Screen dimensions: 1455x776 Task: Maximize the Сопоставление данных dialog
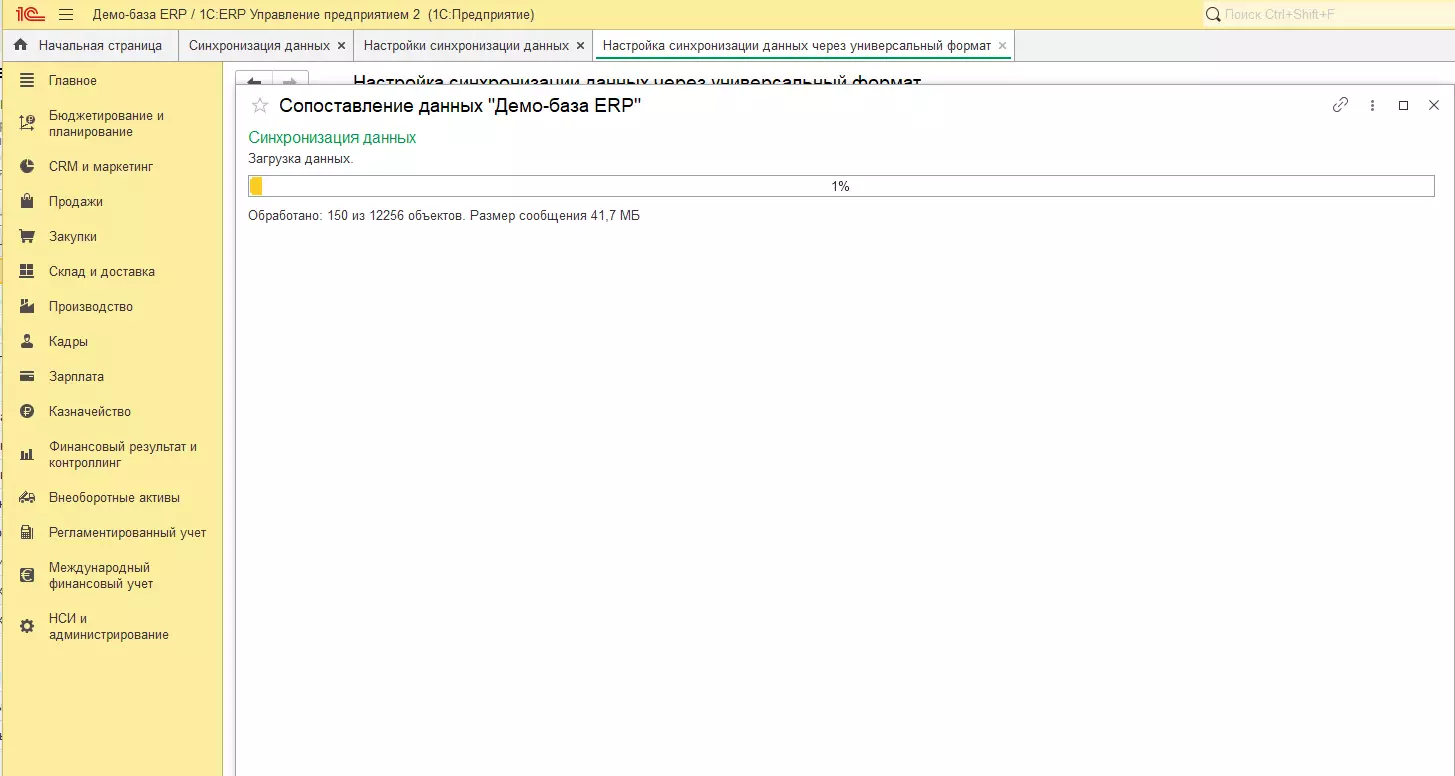point(1403,105)
